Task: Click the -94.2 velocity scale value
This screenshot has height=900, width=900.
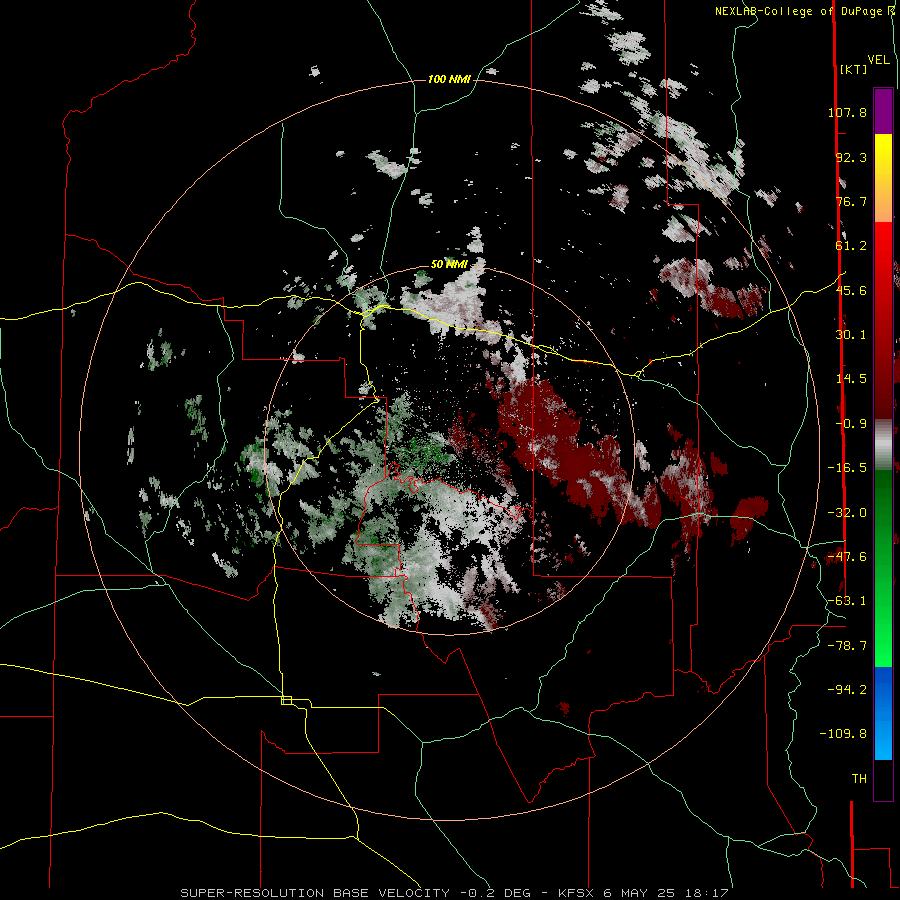Action: [x=847, y=689]
